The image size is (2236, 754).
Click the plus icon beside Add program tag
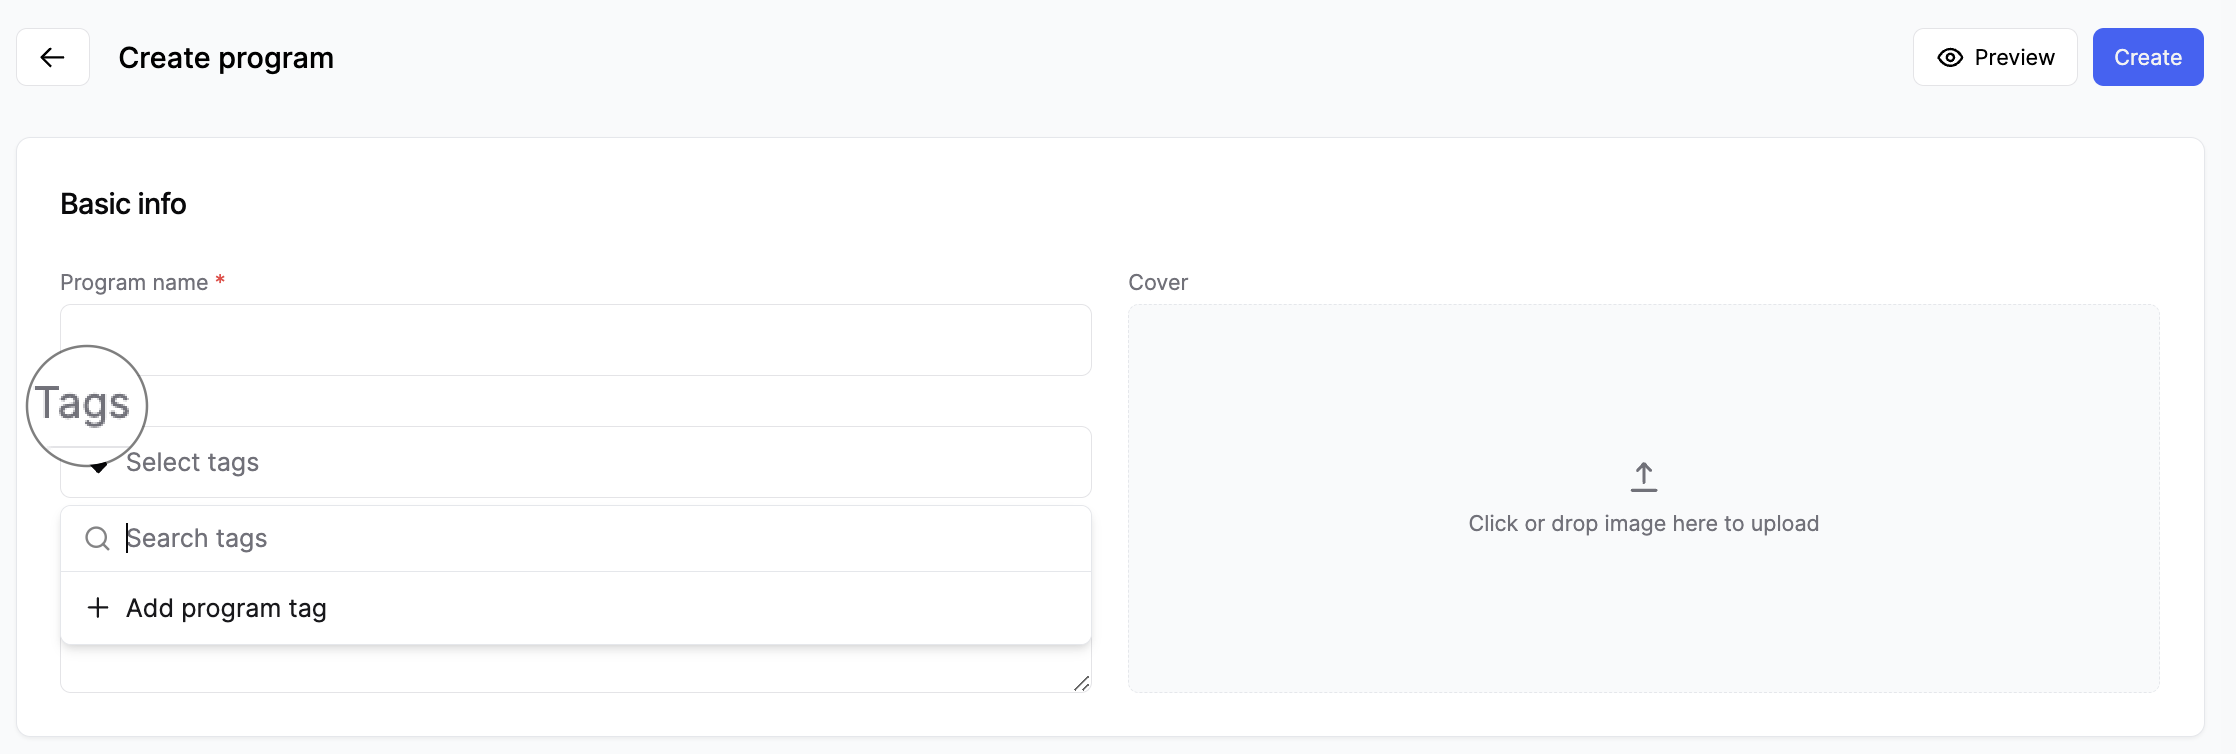(x=98, y=608)
